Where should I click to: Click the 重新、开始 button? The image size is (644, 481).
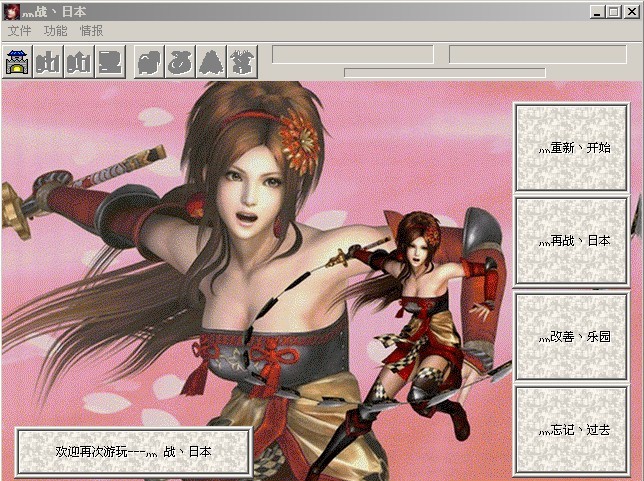click(571, 147)
